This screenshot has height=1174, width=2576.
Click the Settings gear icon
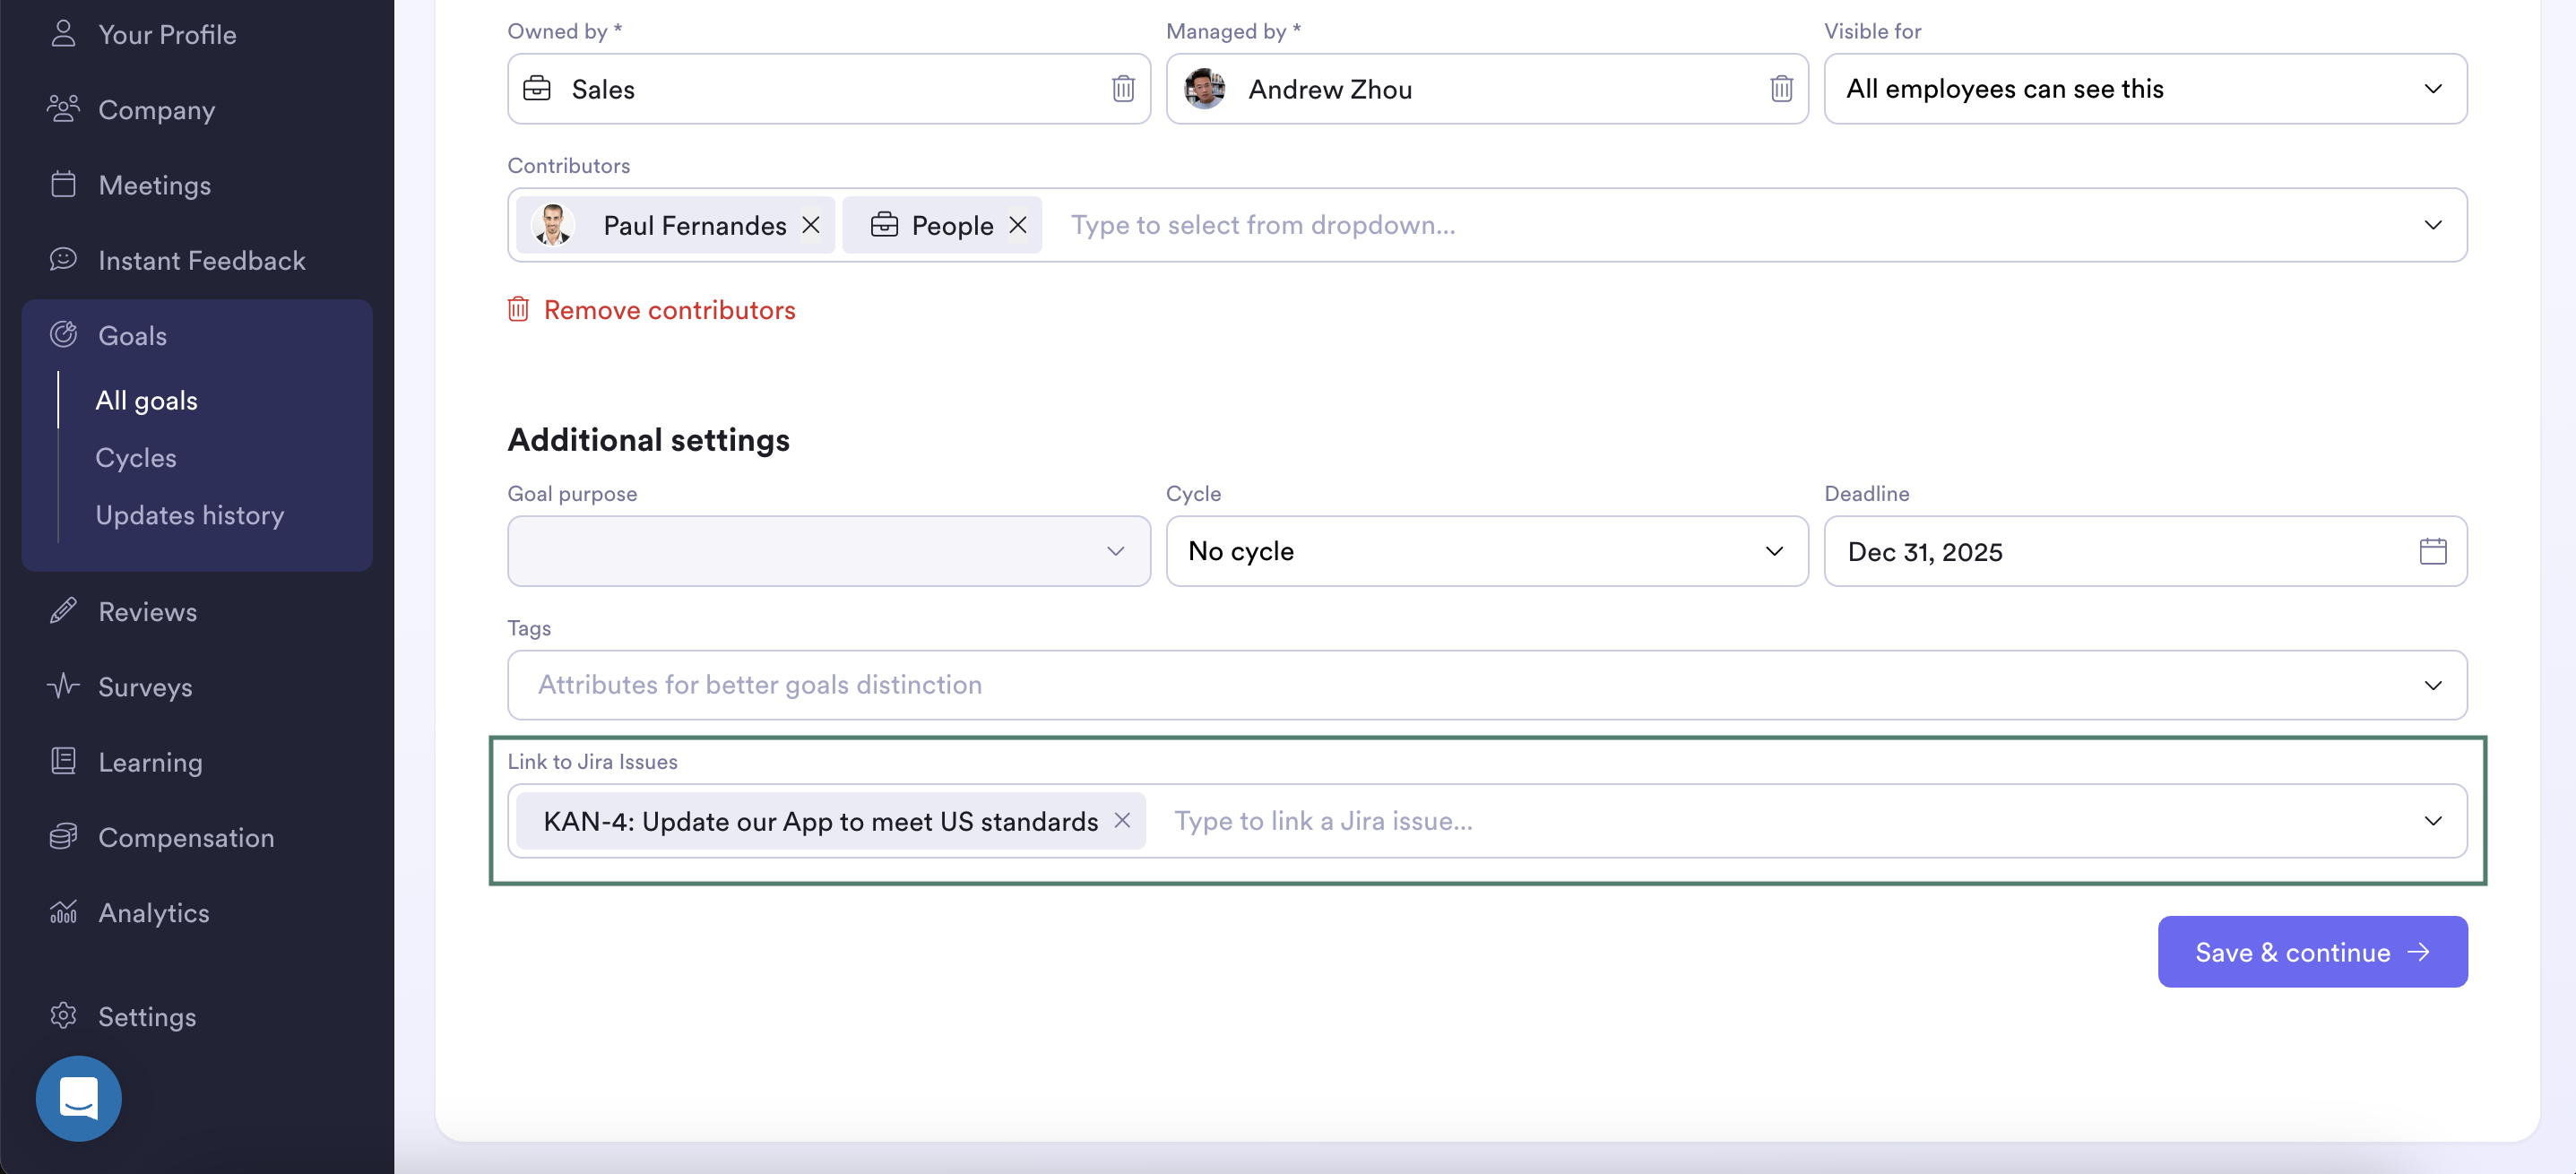(63, 1016)
